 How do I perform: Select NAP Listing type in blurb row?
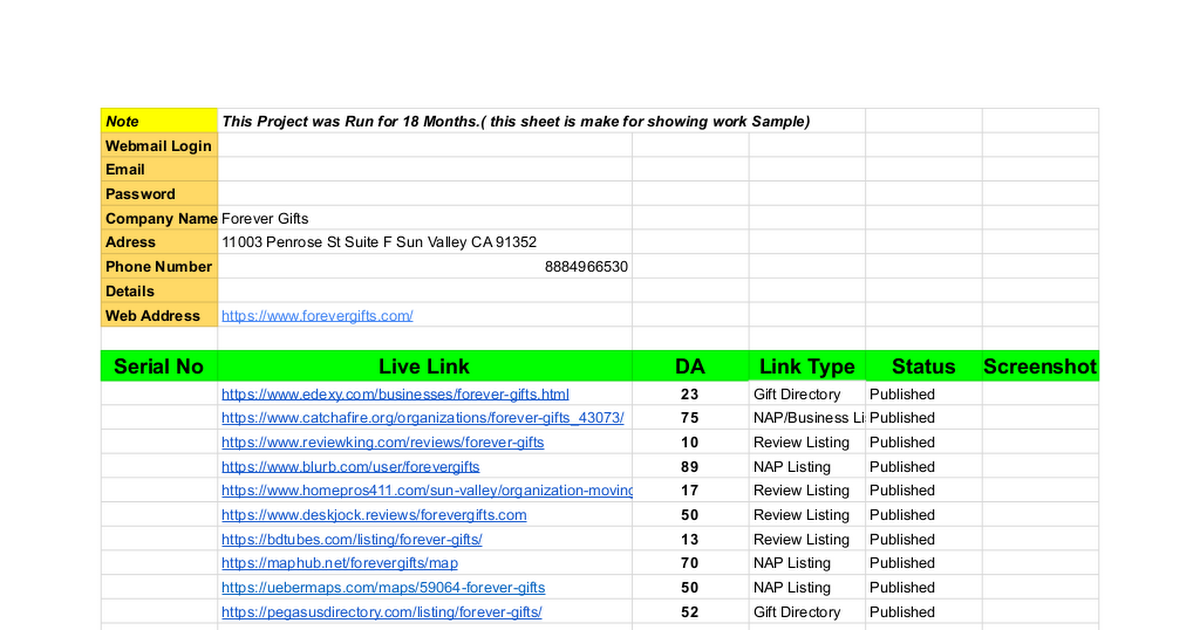tap(807, 467)
